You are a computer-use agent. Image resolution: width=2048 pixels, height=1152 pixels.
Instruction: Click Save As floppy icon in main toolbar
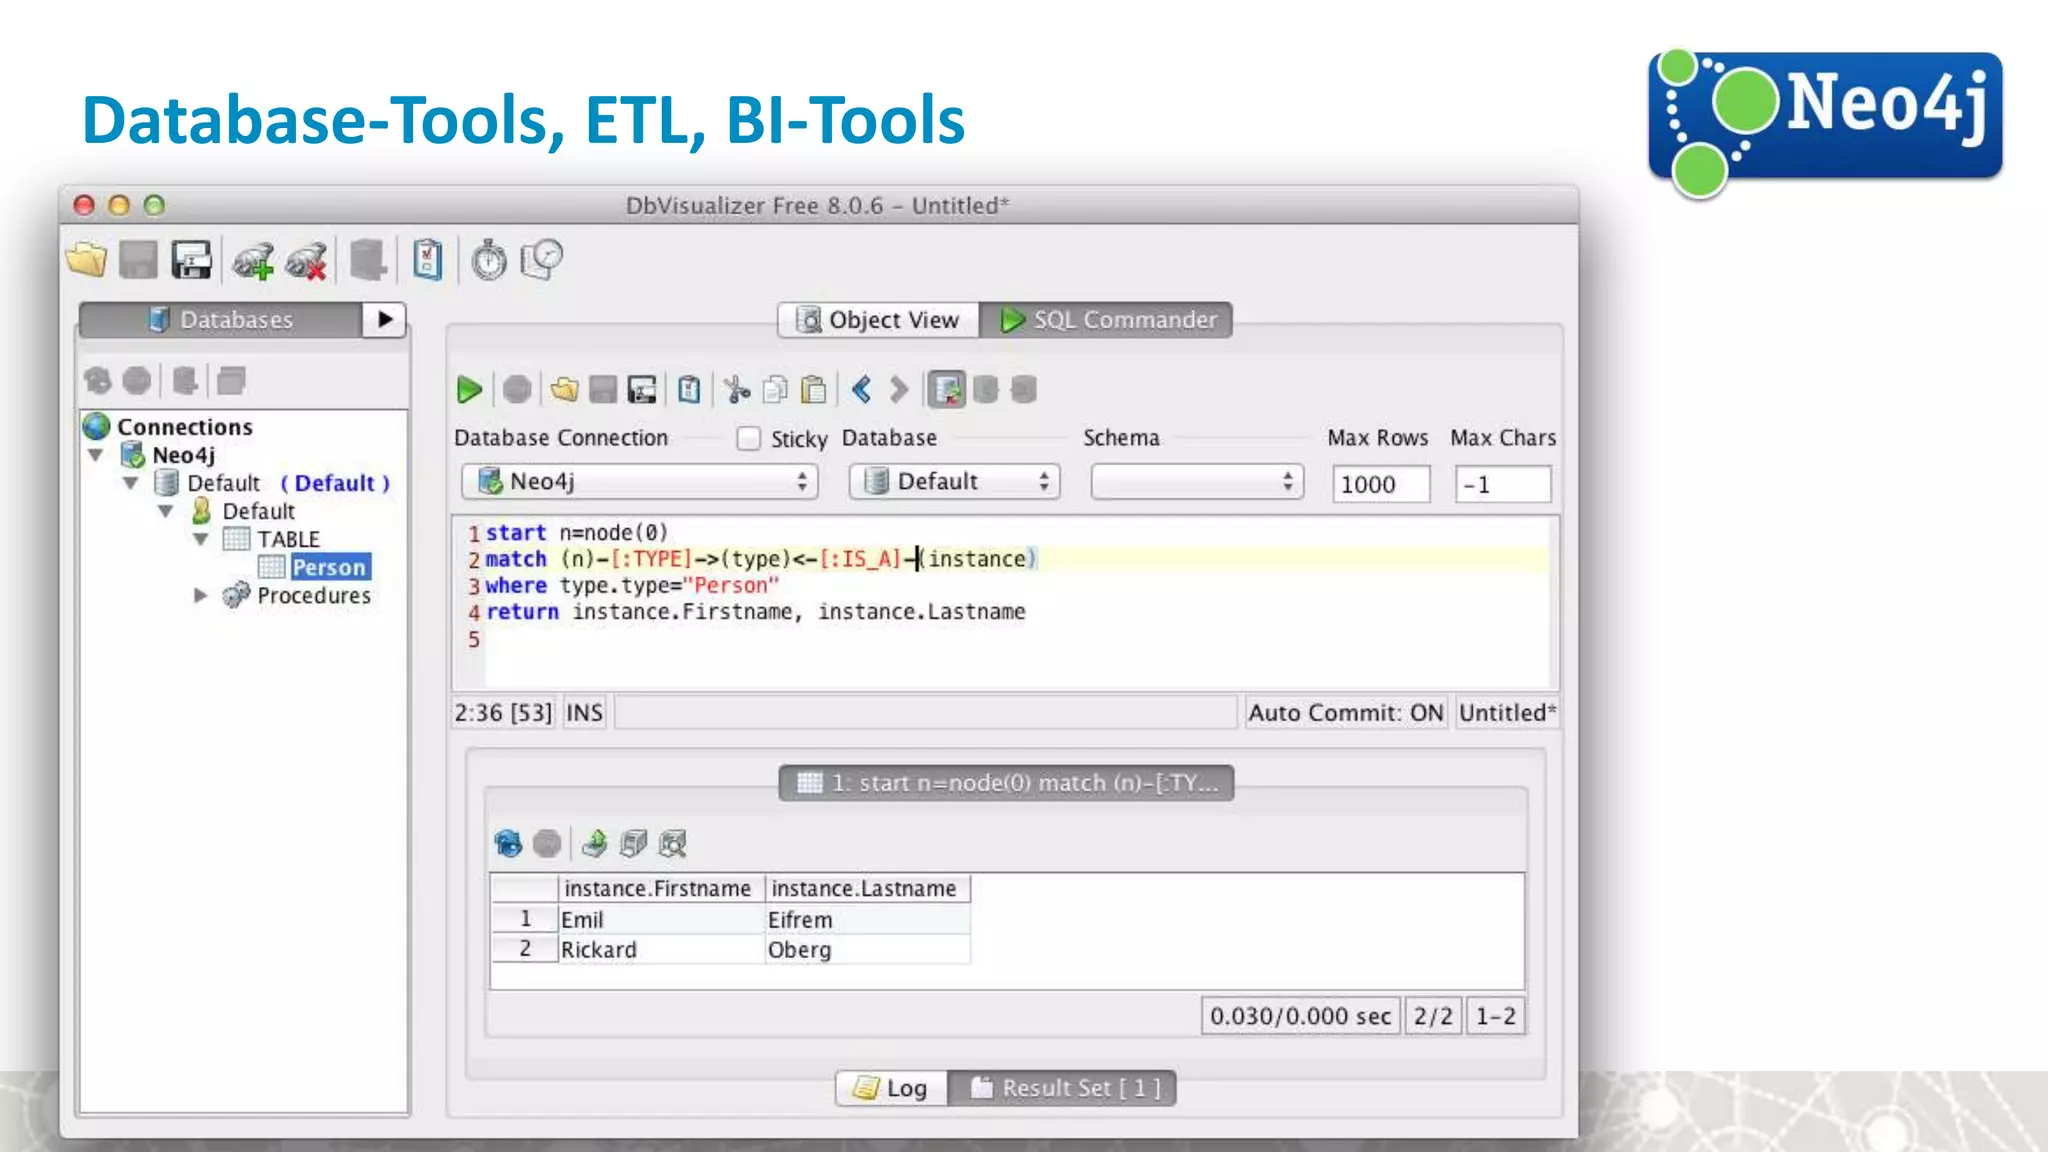pyautogui.click(x=192, y=260)
